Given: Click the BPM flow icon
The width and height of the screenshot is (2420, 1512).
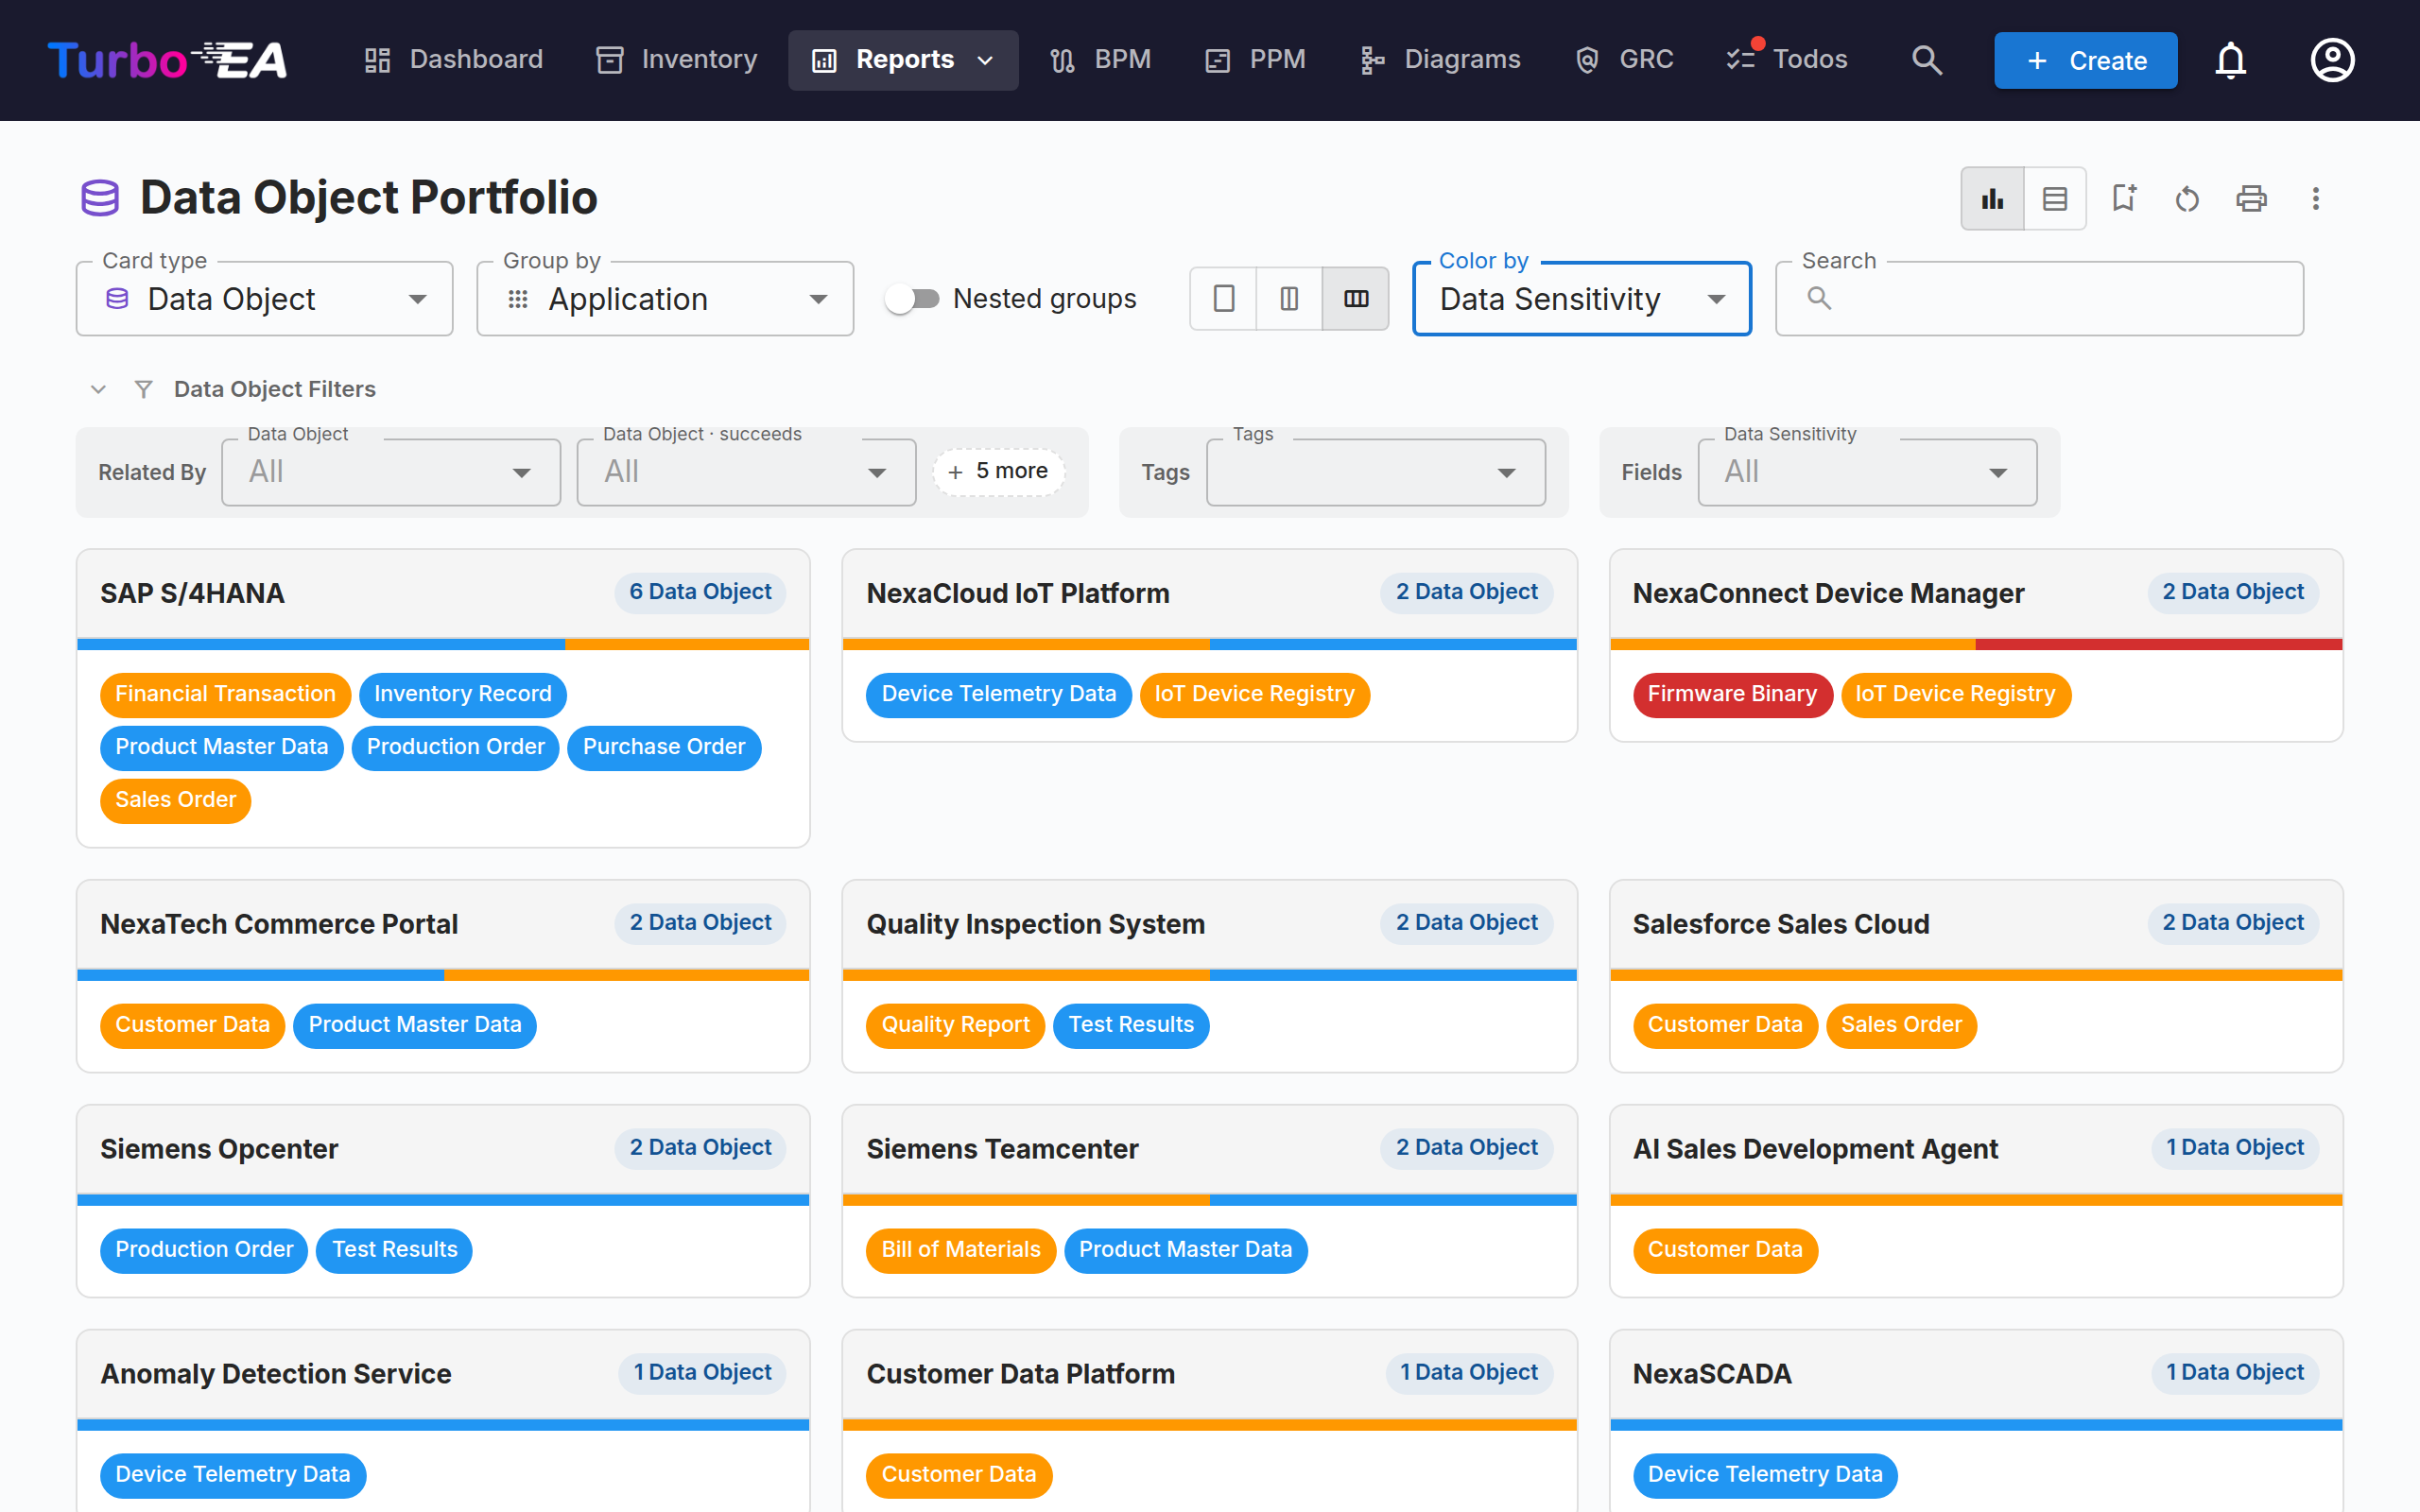Looking at the screenshot, I should tap(1063, 60).
